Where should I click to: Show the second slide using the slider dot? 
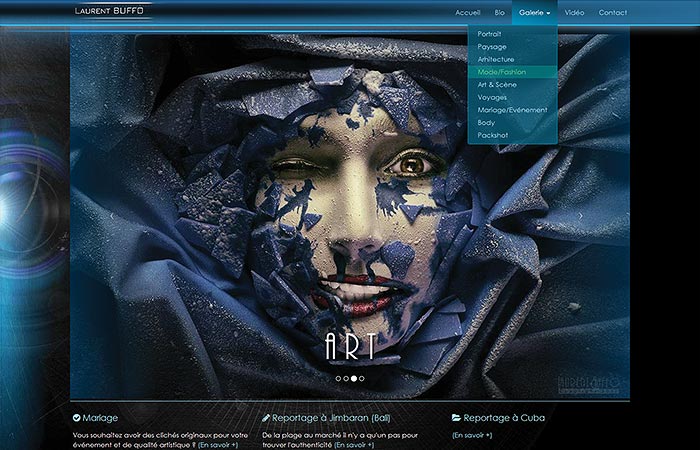[346, 379]
